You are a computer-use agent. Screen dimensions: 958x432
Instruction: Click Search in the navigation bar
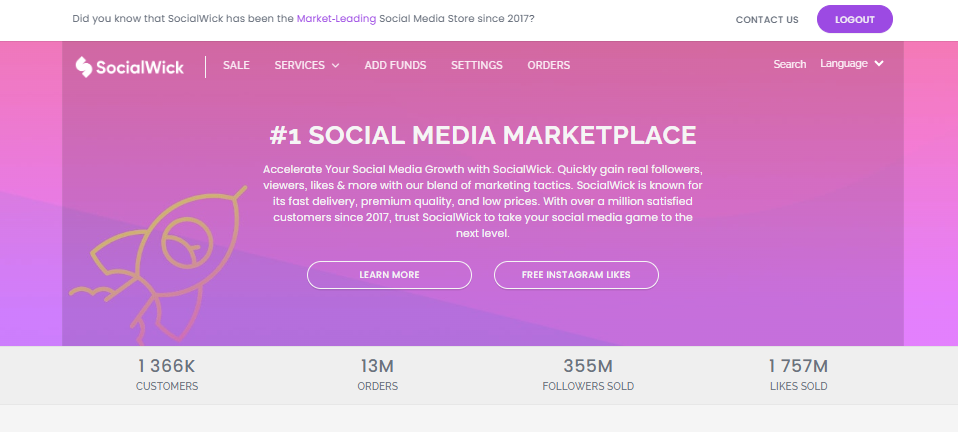pyautogui.click(x=789, y=64)
